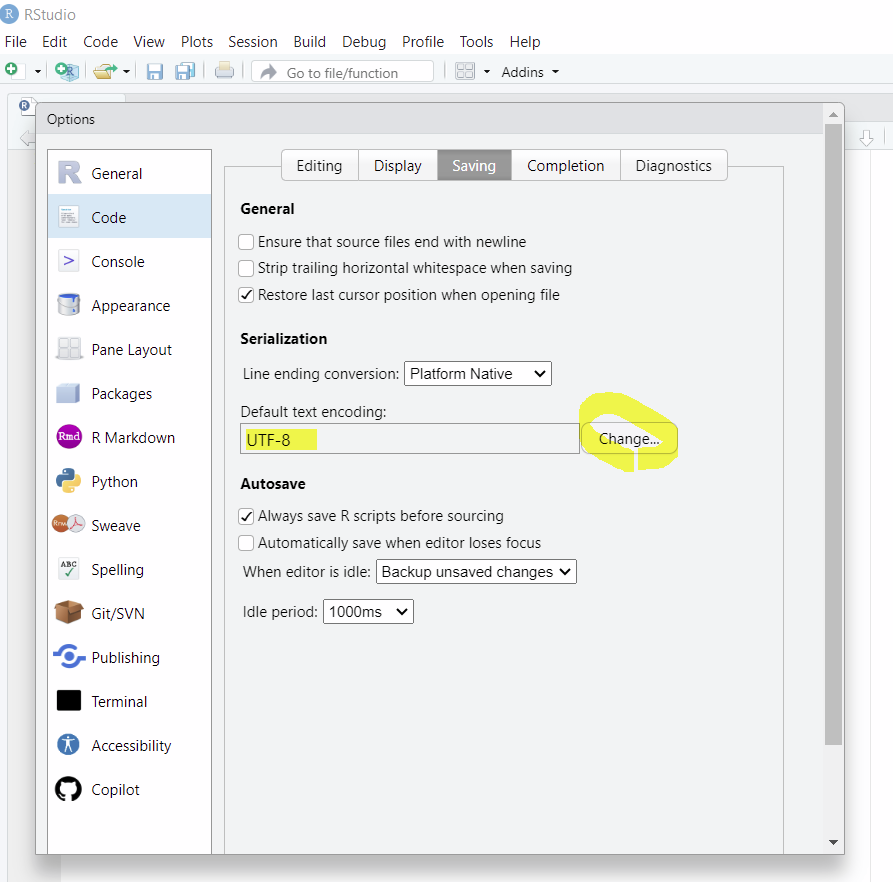Select Git/SVN options category
The height and width of the screenshot is (882, 893).
coord(130,613)
